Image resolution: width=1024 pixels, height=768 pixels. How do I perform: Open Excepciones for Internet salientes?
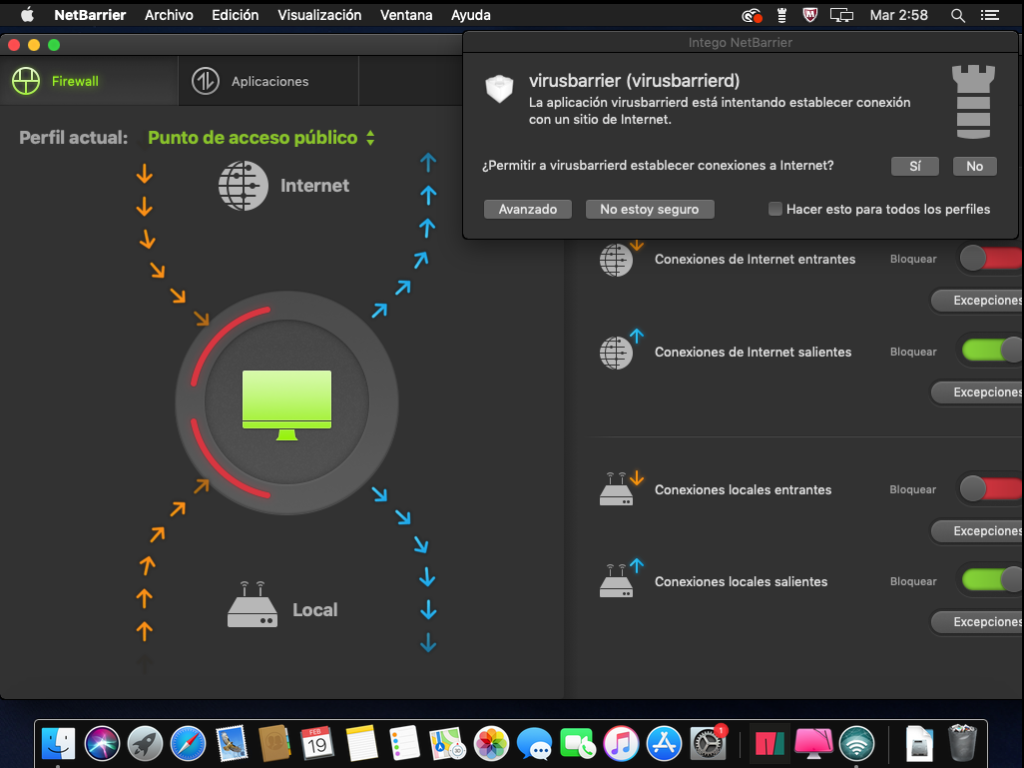tap(978, 392)
